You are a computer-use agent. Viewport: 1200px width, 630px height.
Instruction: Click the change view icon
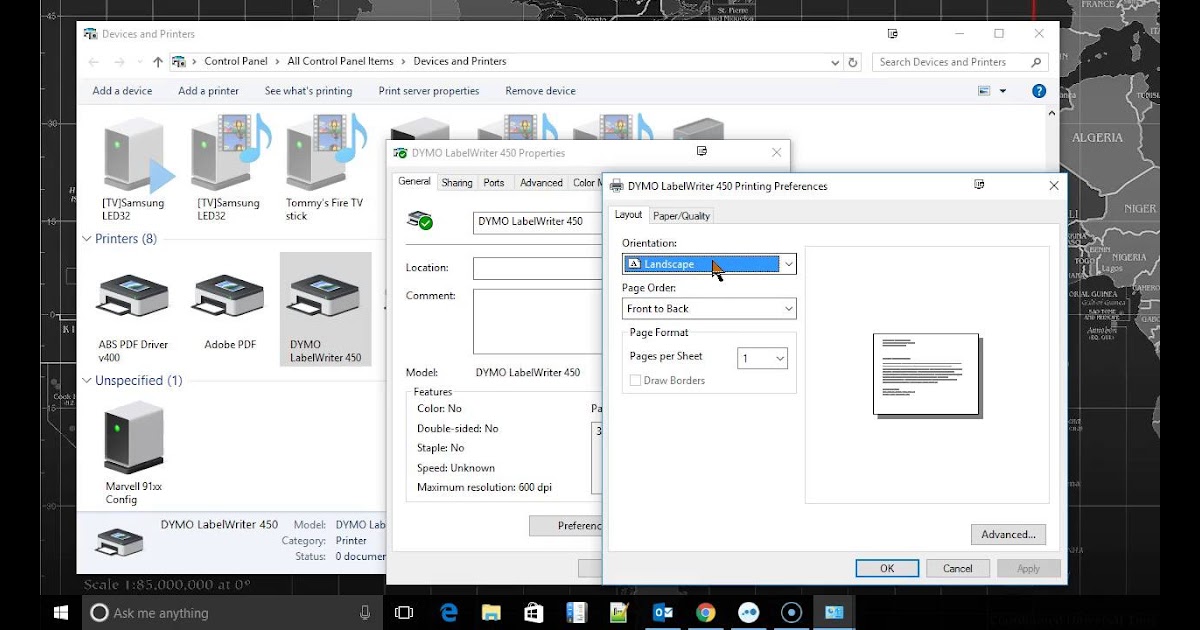(x=984, y=91)
